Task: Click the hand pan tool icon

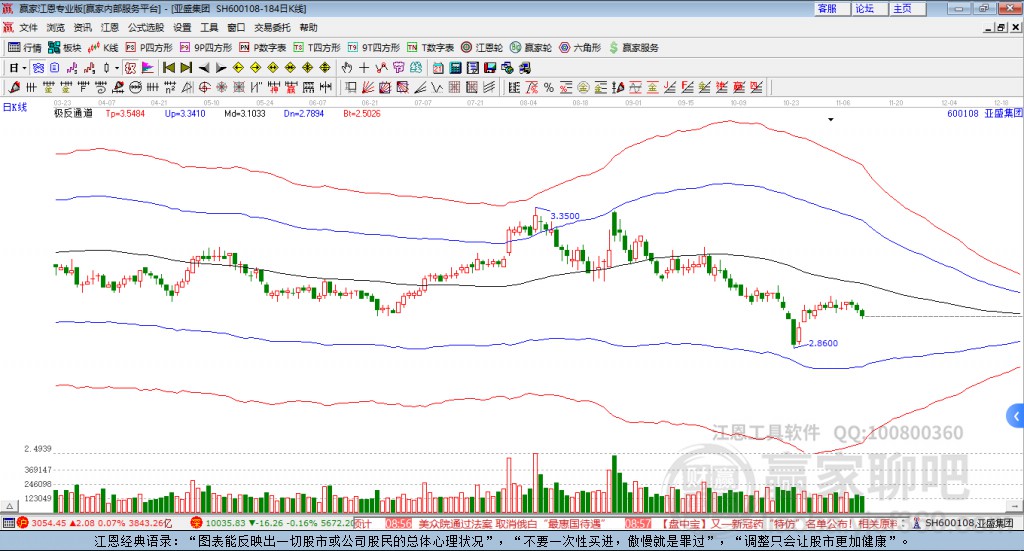Action: (x=347, y=68)
